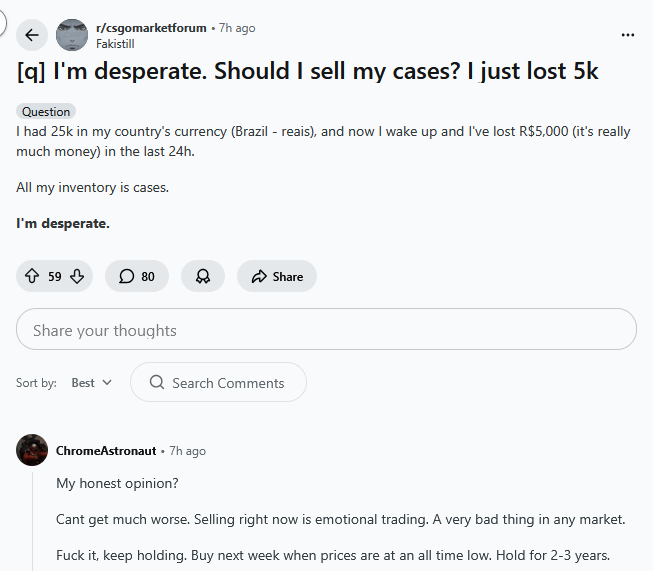Share the post

(277, 276)
